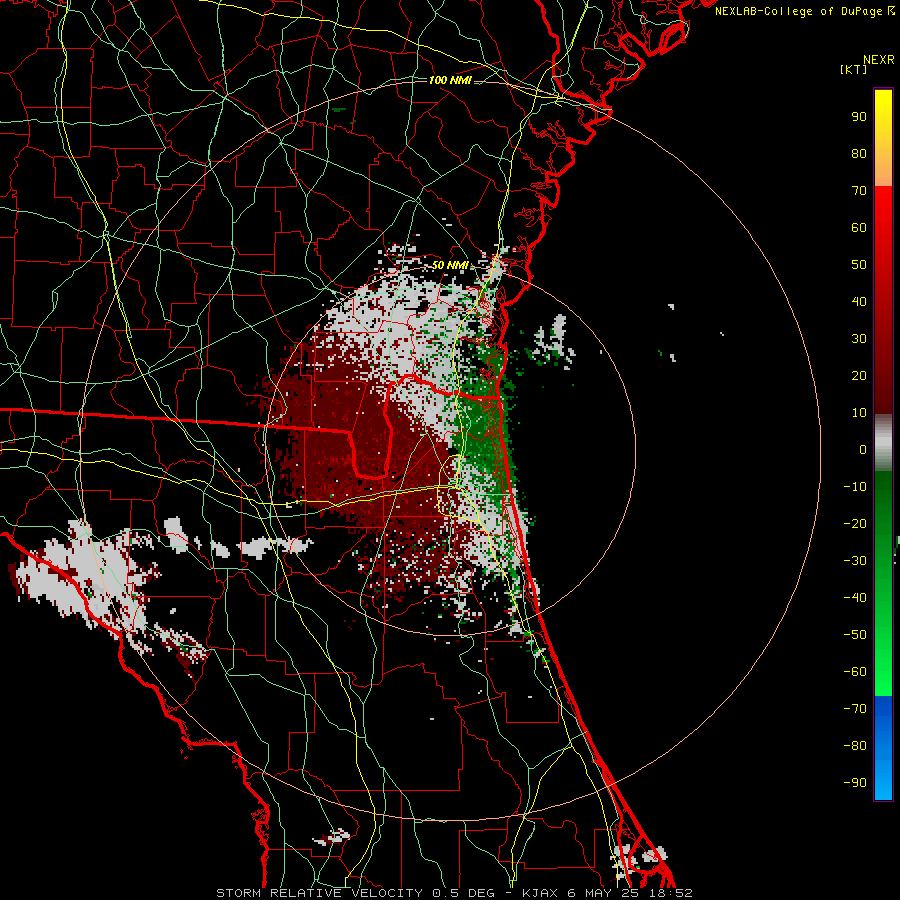
Task: Click the 30 value on the velocity scale
Action: tap(859, 339)
